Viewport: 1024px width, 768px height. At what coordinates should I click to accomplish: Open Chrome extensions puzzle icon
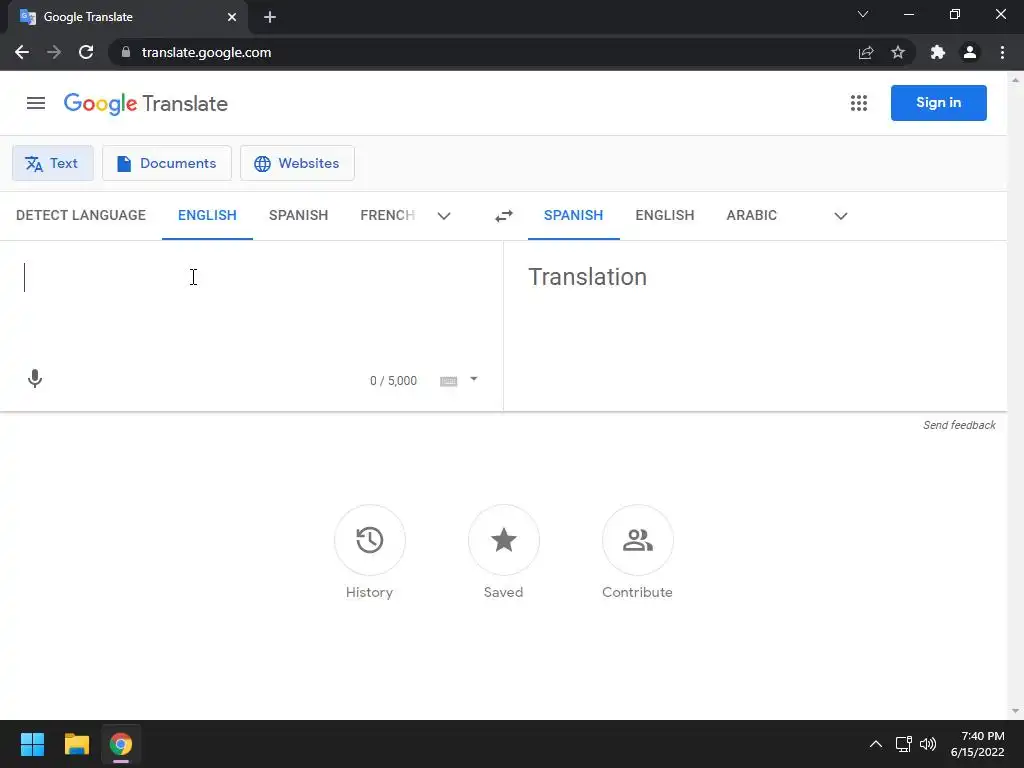[x=938, y=52]
